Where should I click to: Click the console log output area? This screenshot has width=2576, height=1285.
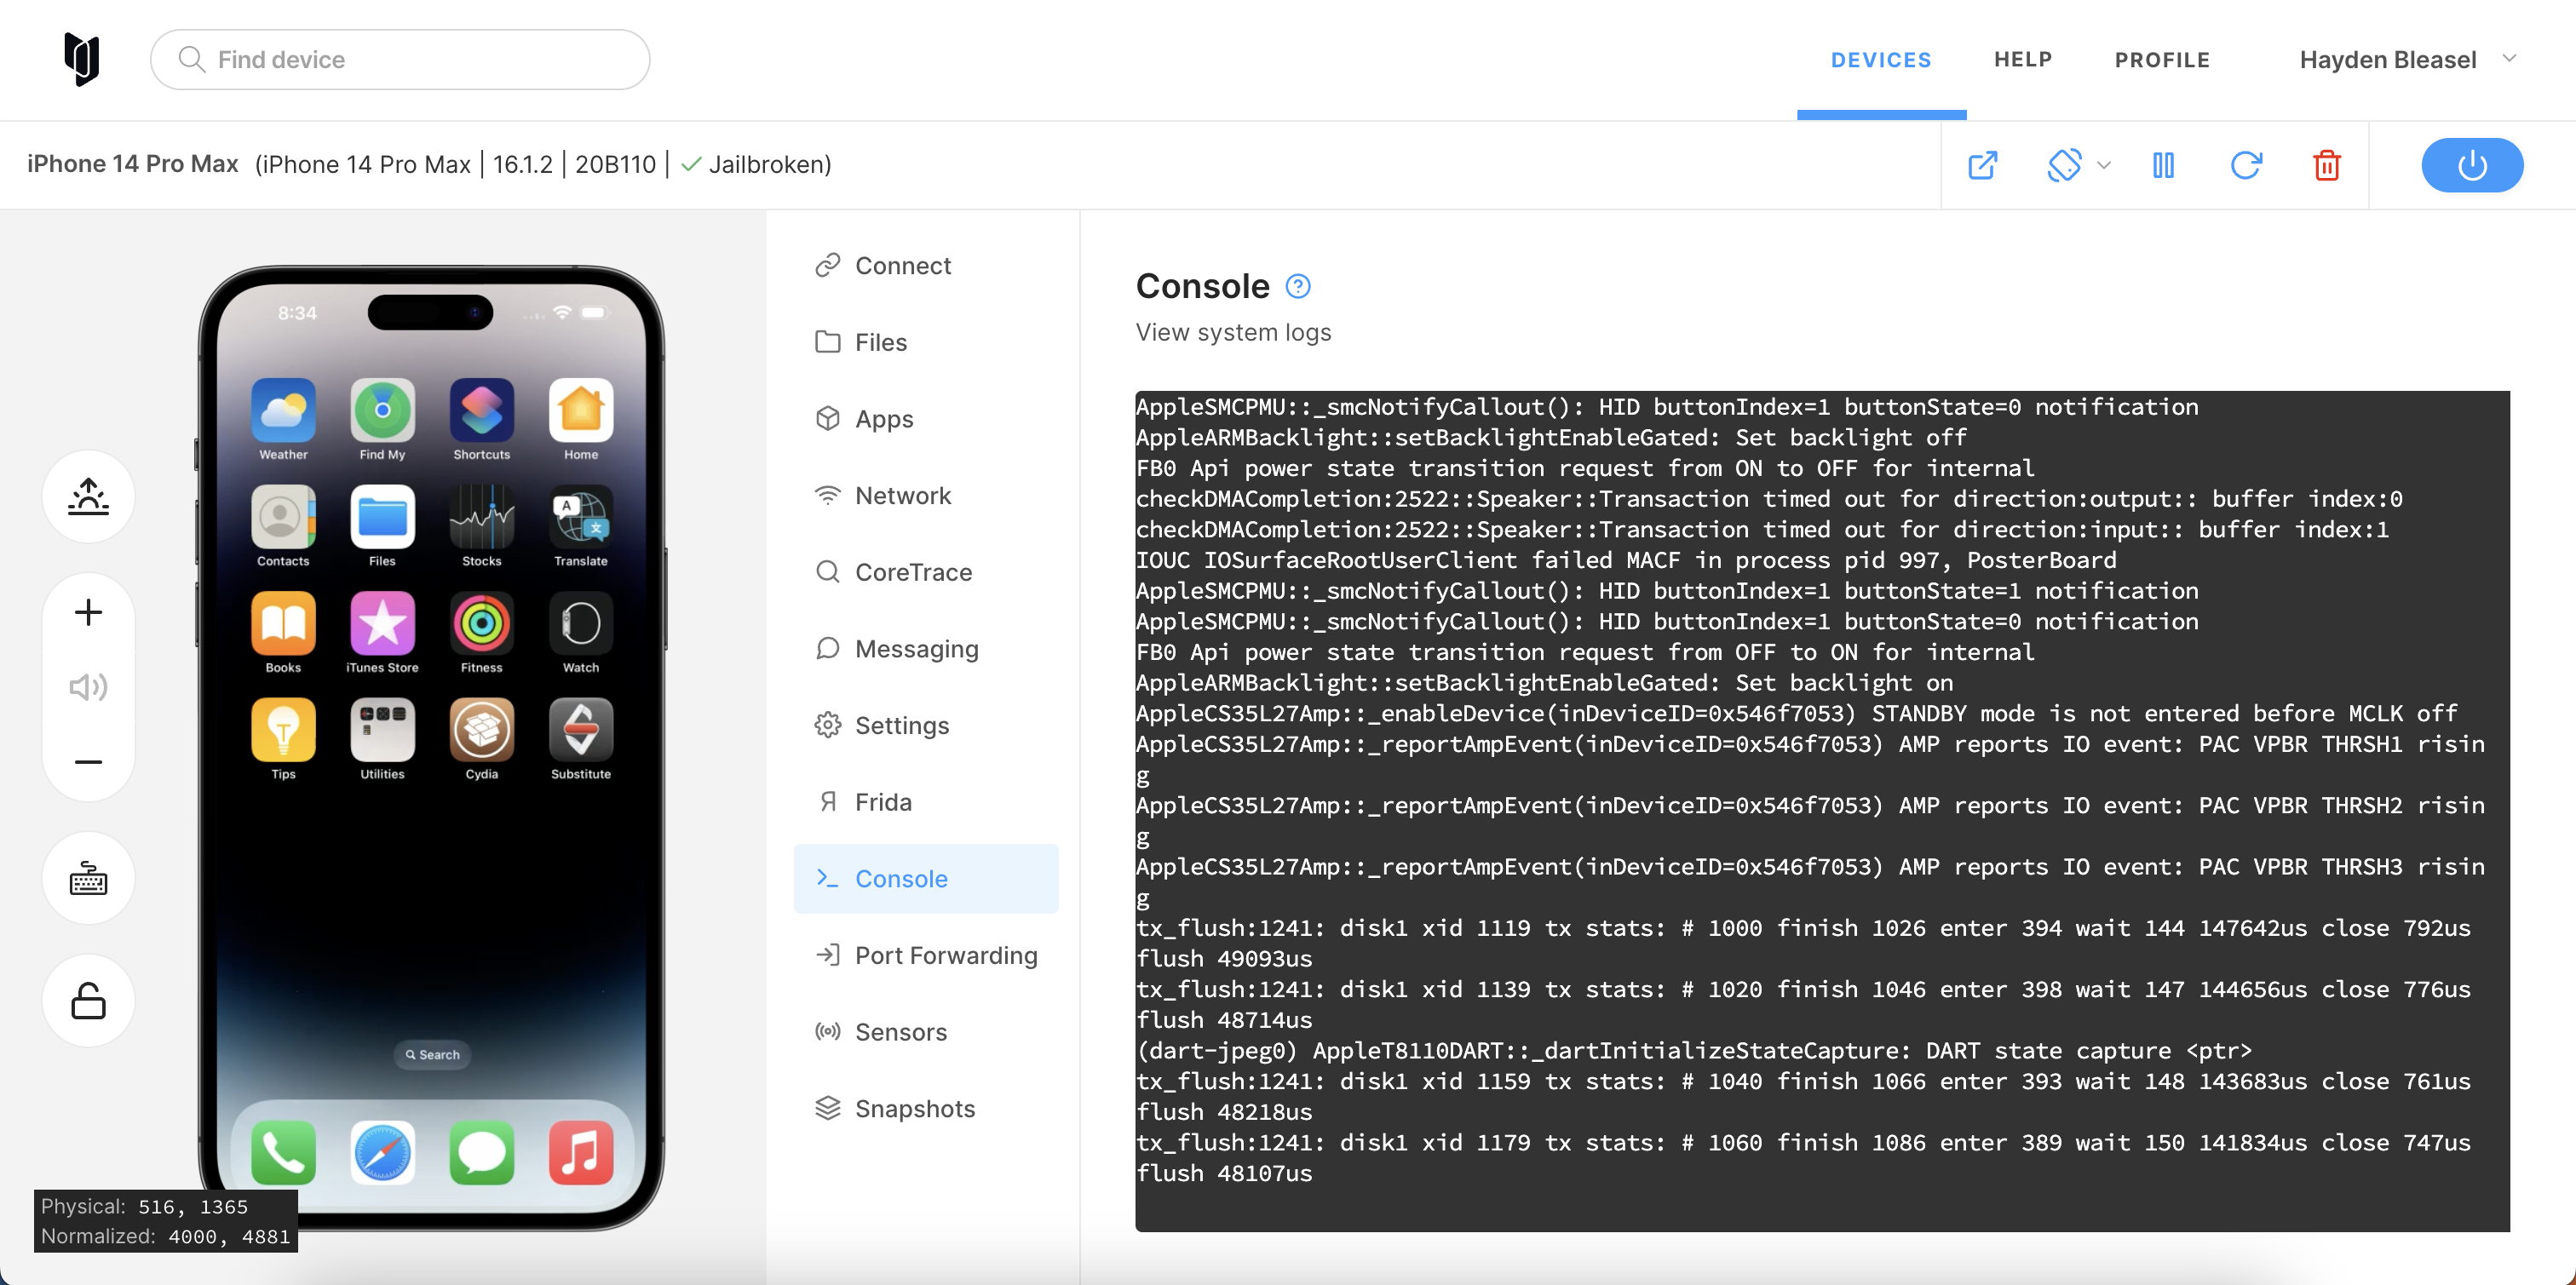coord(1822,811)
